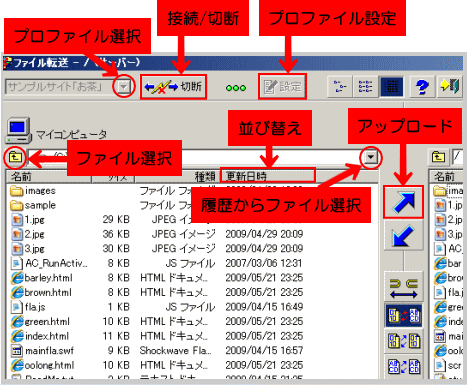Screen dimensions: 467x385
Task: Switch to list view icon
Action: pyautogui.click(x=365, y=87)
